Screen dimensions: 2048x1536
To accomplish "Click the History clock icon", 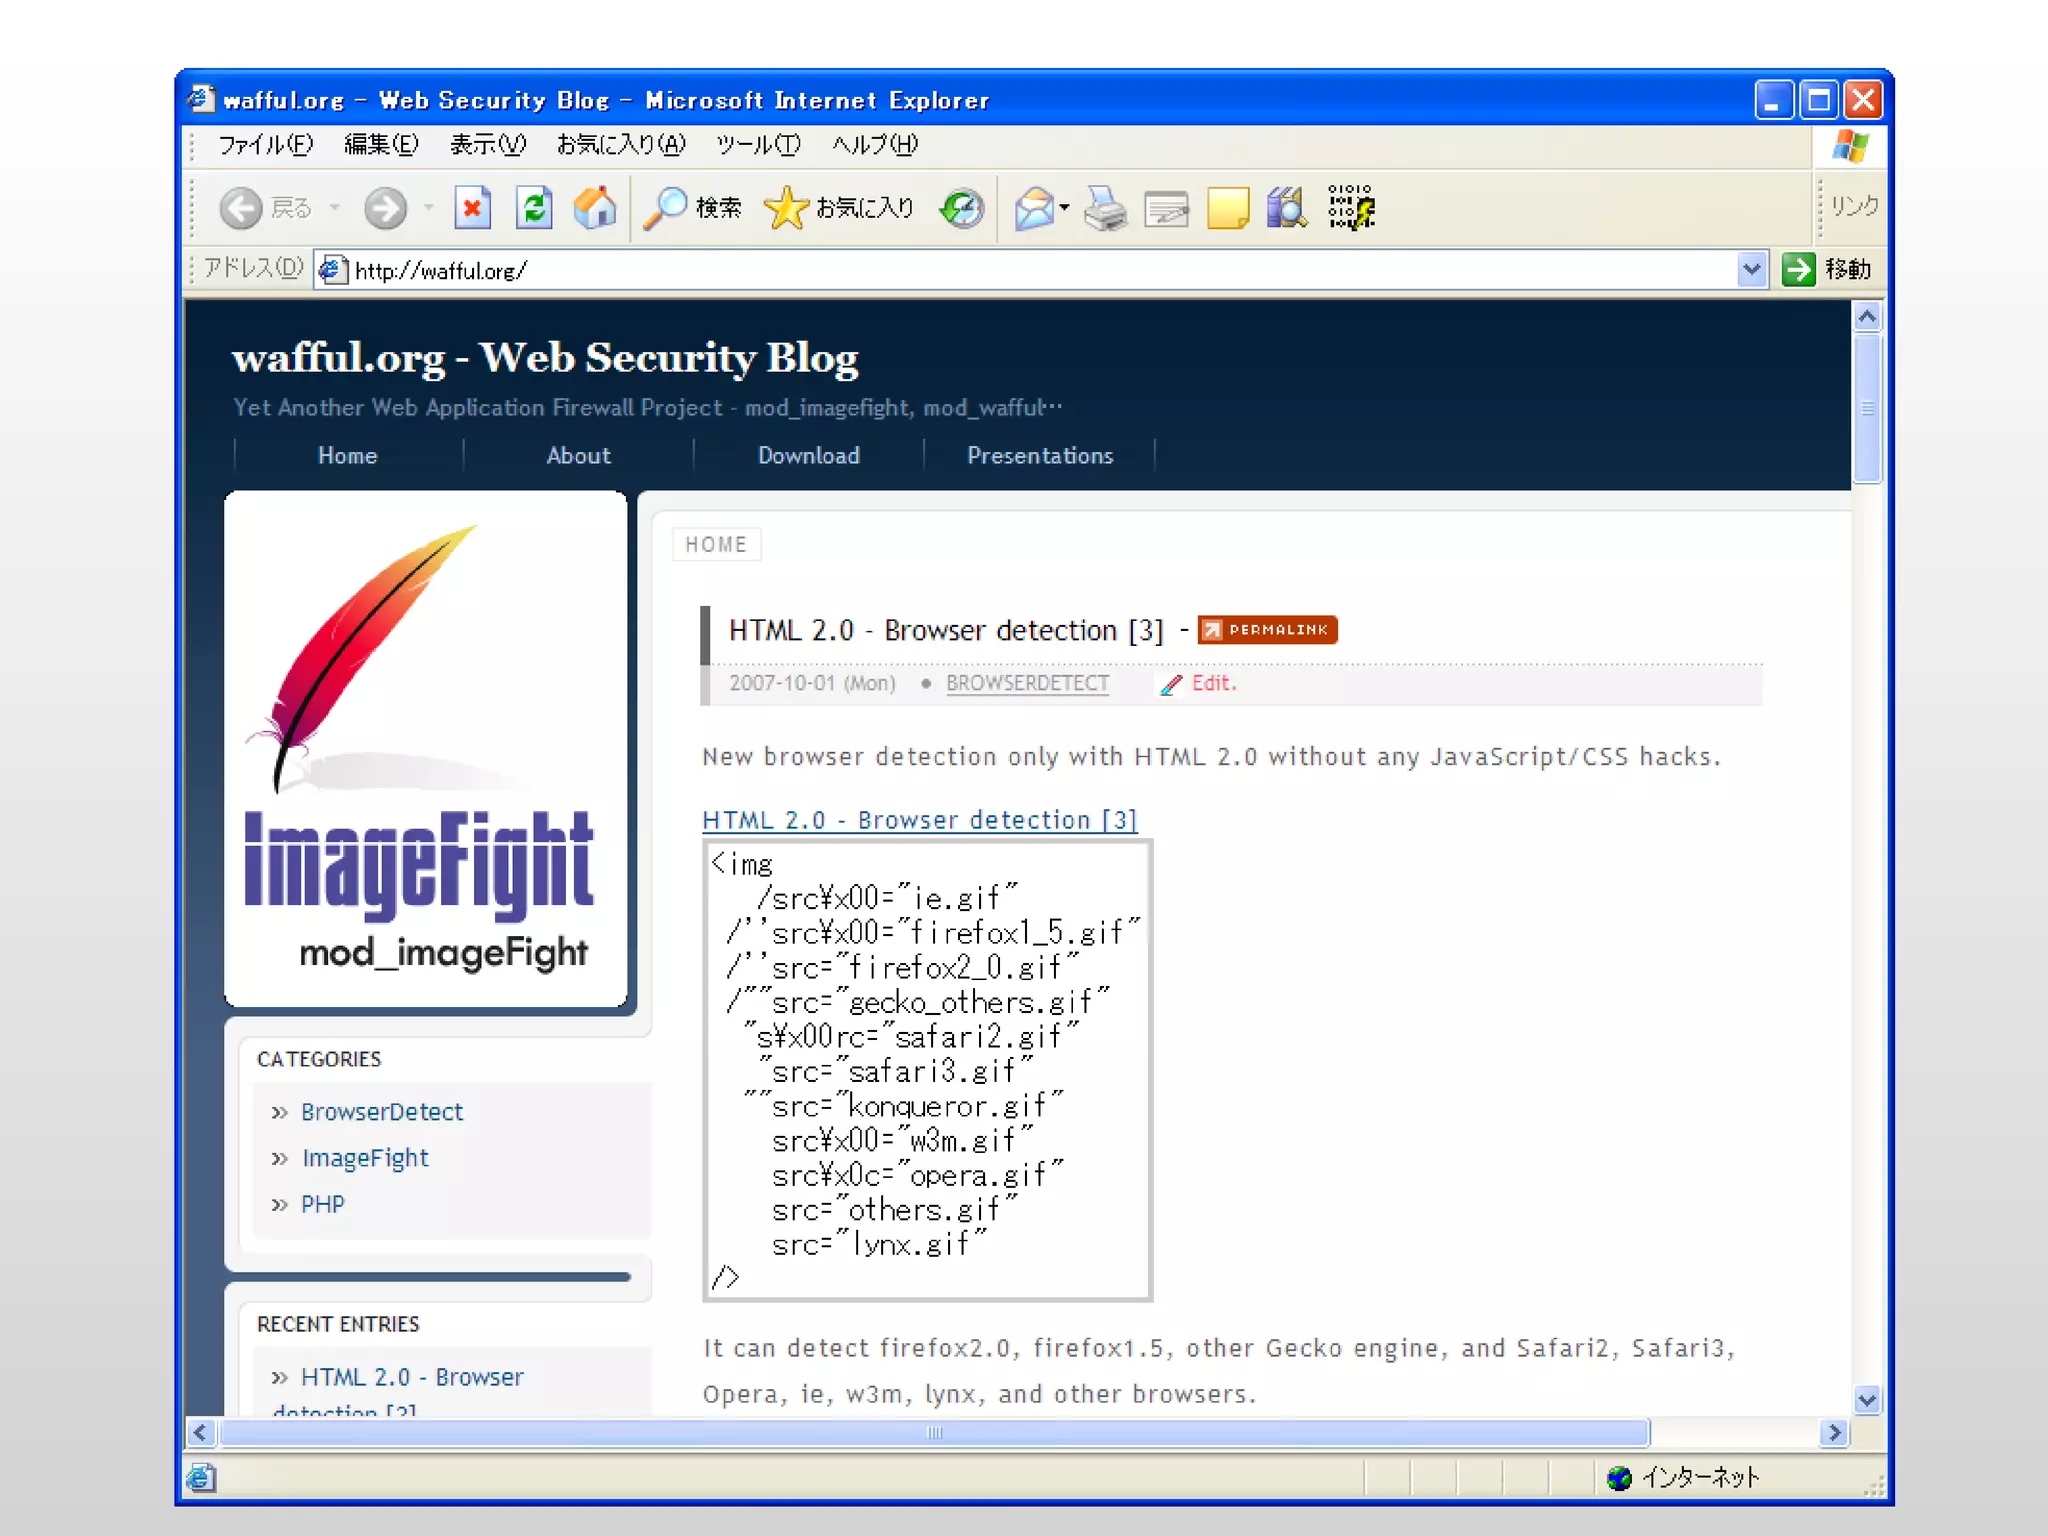I will tap(962, 208).
